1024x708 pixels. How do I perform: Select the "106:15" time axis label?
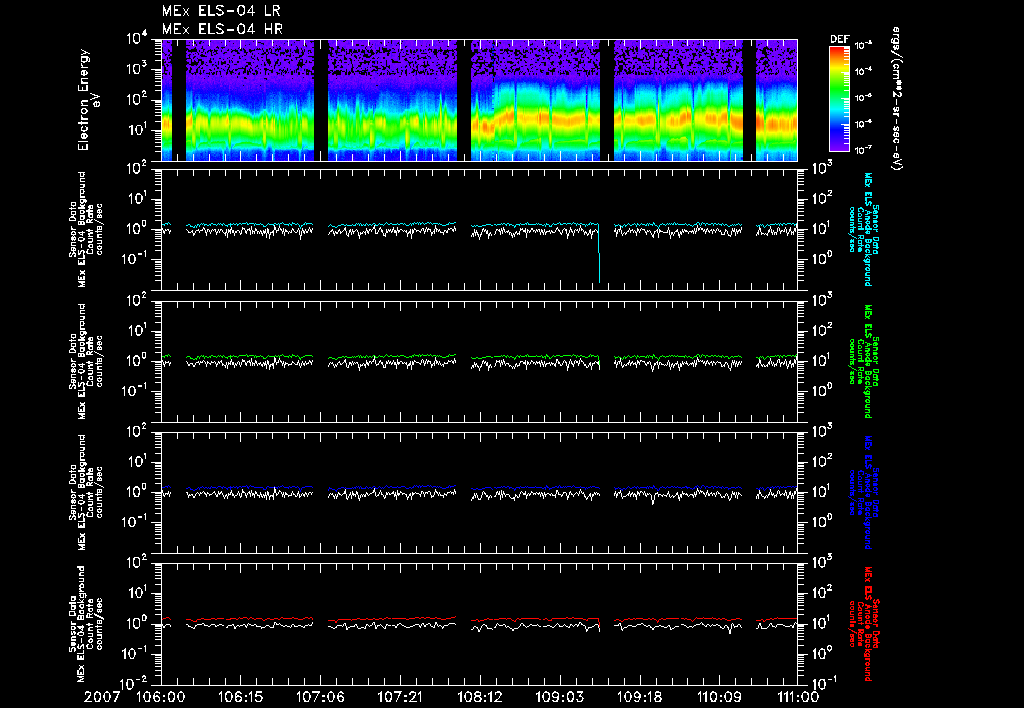[x=240, y=697]
